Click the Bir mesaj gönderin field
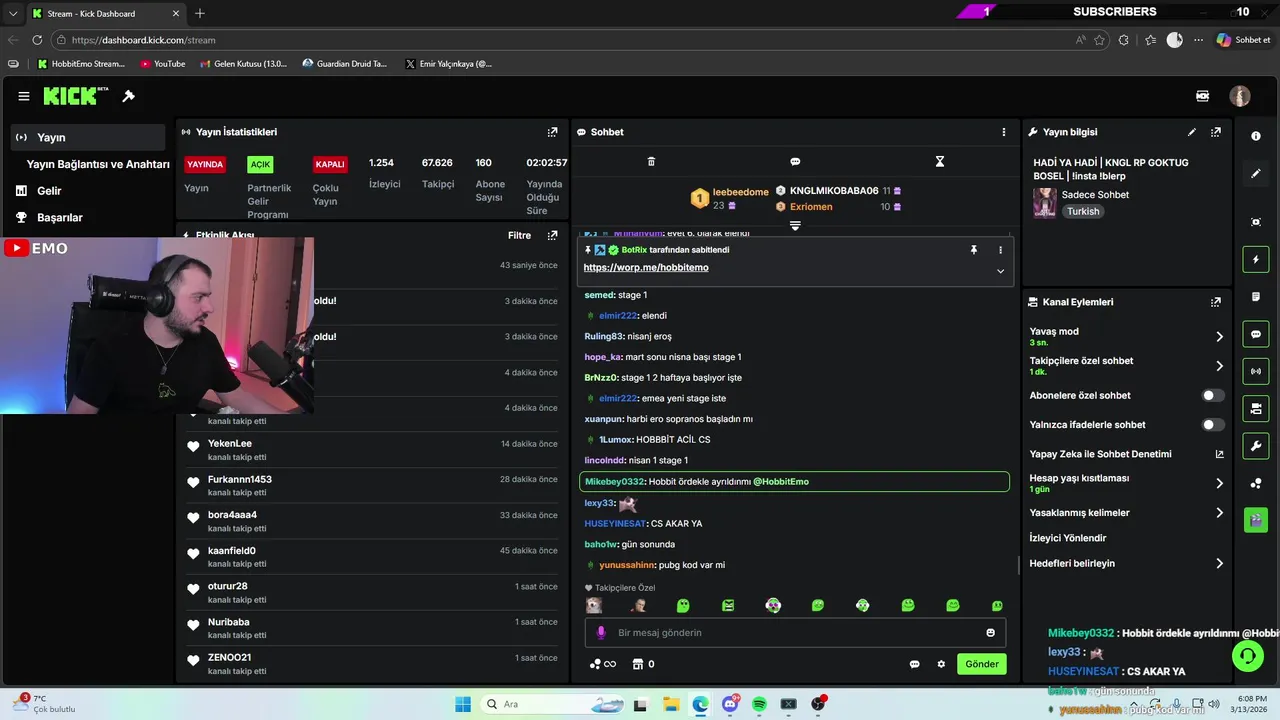Image resolution: width=1280 pixels, height=720 pixels. point(795,633)
